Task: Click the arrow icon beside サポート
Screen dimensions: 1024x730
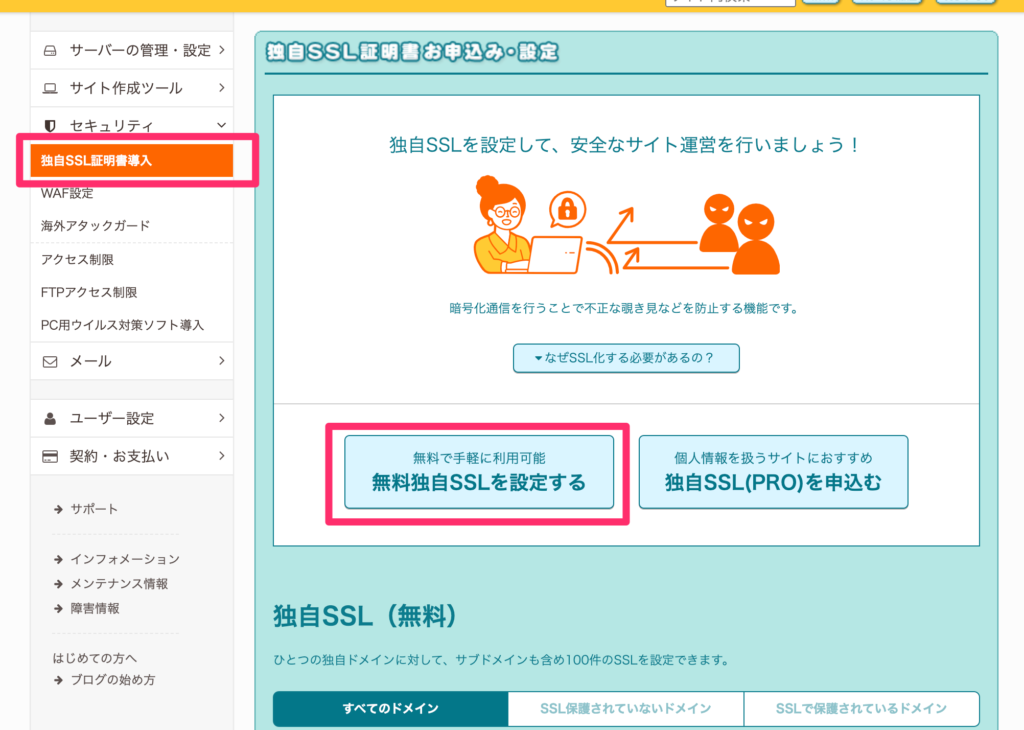Action: pyautogui.click(x=59, y=509)
